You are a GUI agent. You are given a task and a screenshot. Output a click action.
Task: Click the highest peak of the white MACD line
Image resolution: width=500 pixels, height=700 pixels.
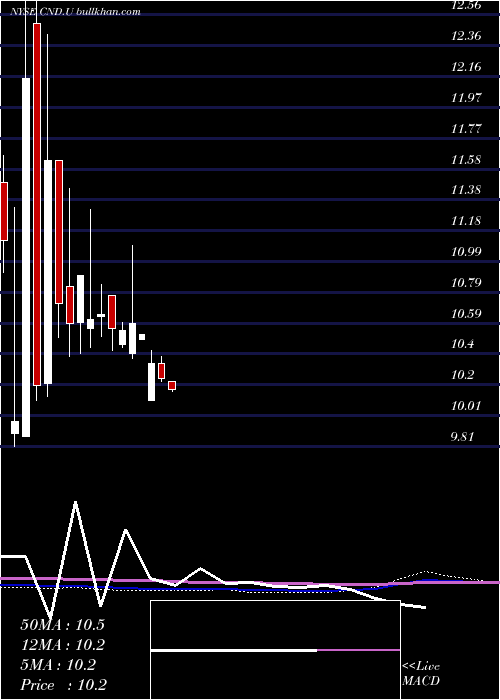pos(75,502)
